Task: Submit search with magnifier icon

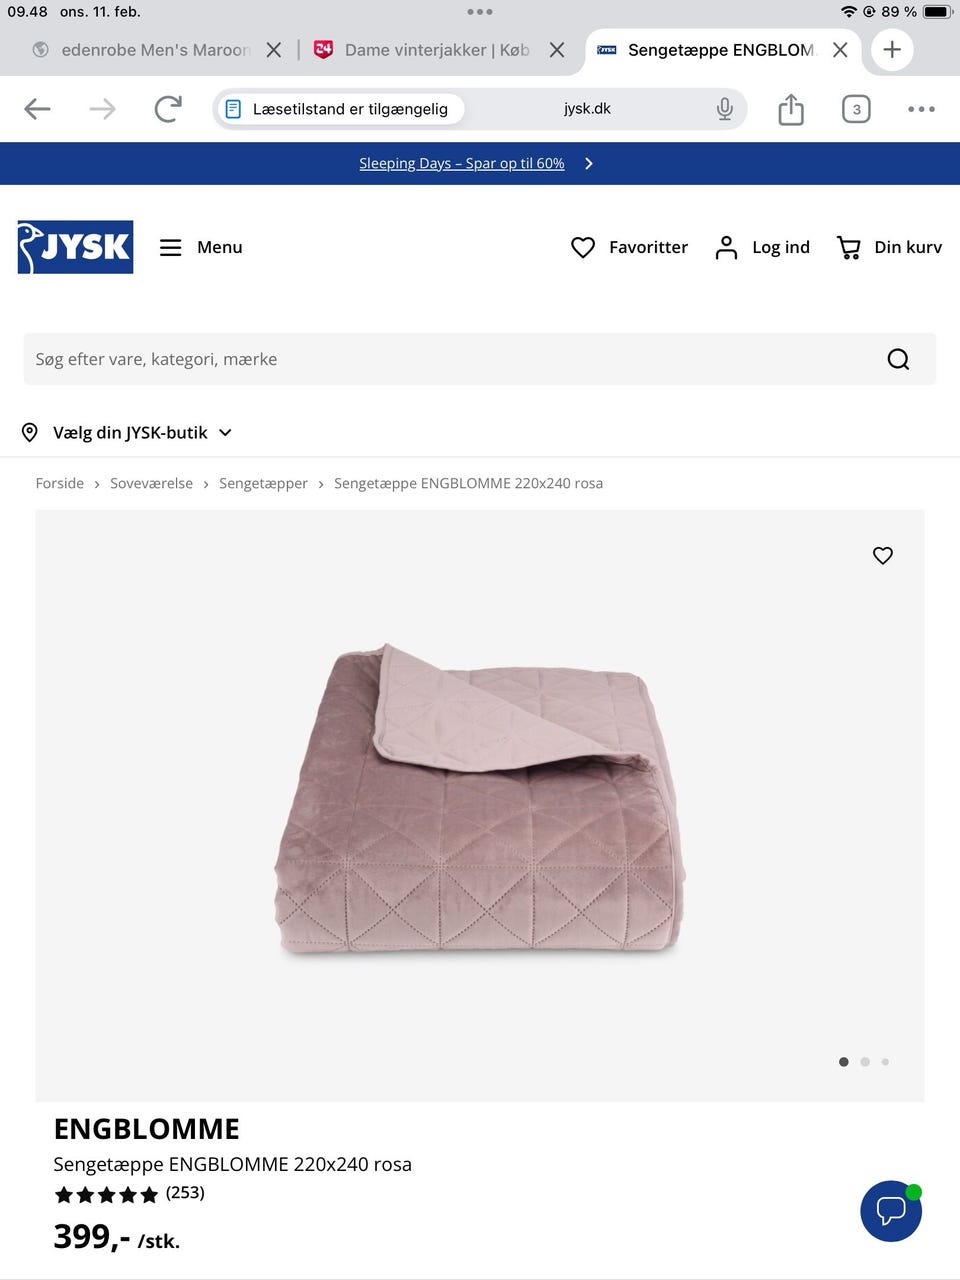Action: tap(898, 359)
